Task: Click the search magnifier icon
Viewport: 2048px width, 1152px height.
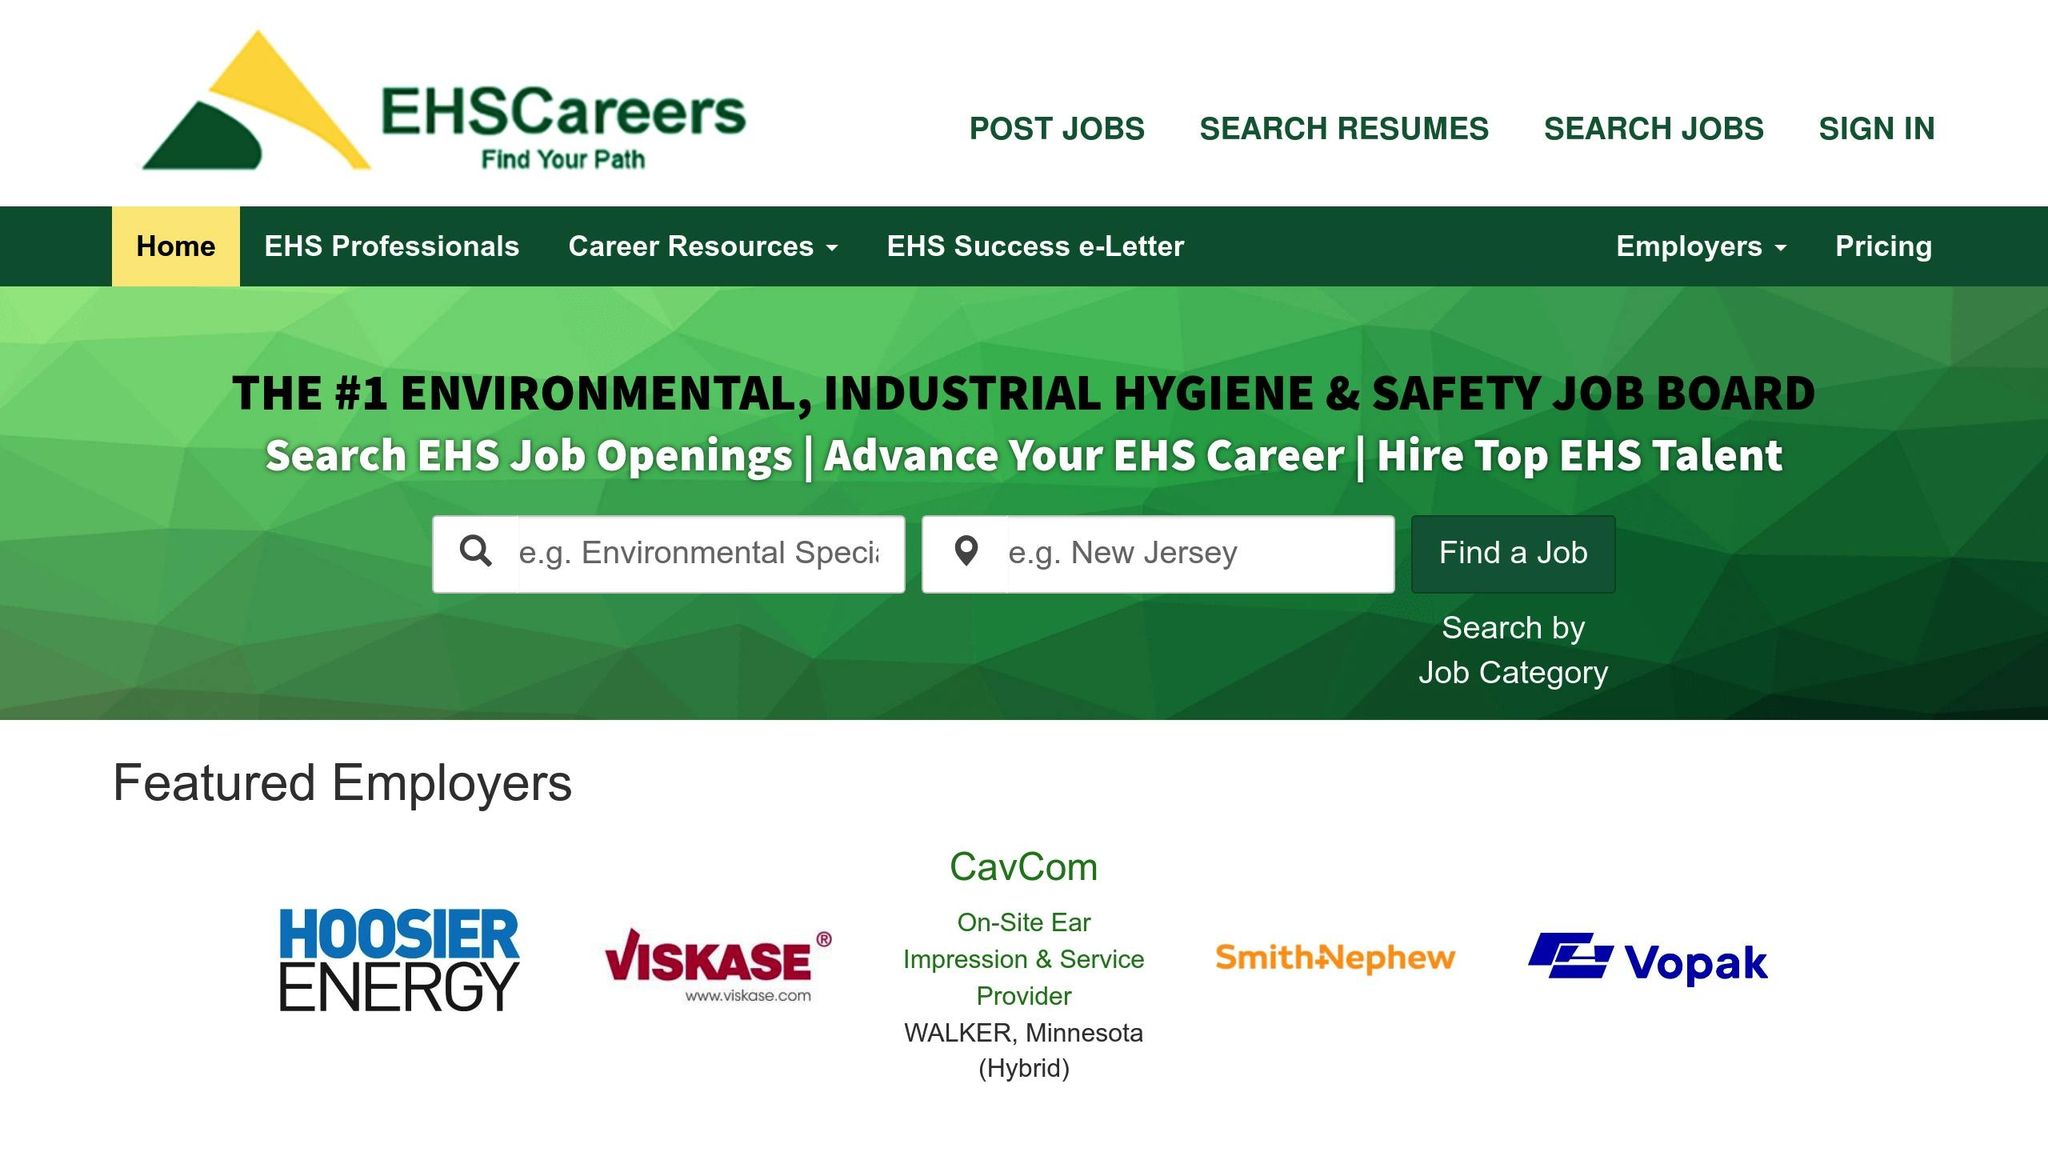Action: 478,552
